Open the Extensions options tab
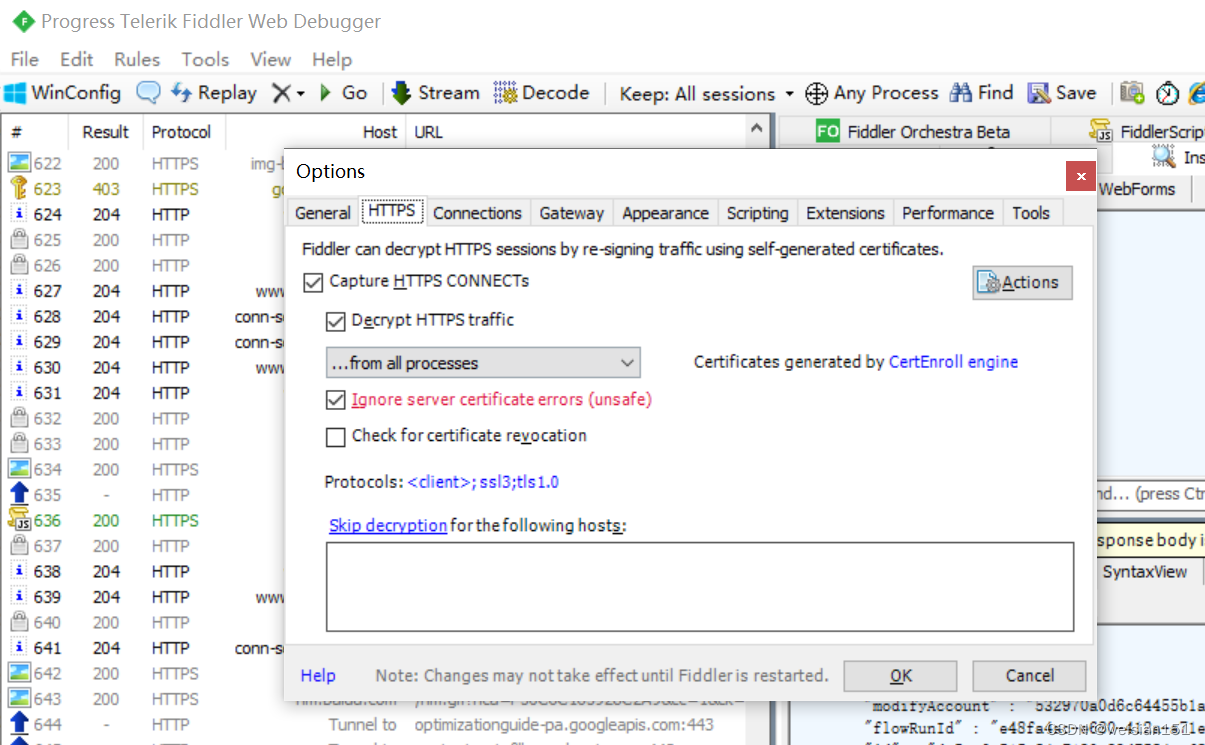 tap(845, 213)
